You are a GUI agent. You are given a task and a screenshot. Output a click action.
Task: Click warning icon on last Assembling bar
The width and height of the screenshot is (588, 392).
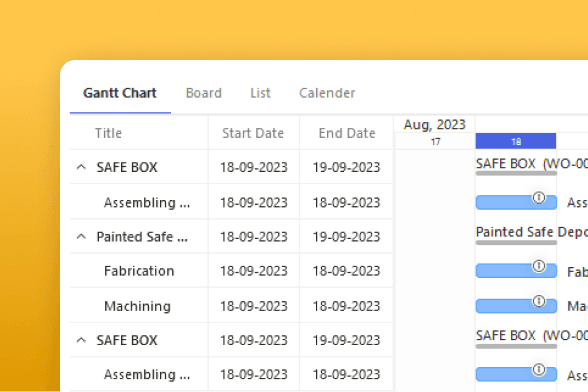click(539, 369)
